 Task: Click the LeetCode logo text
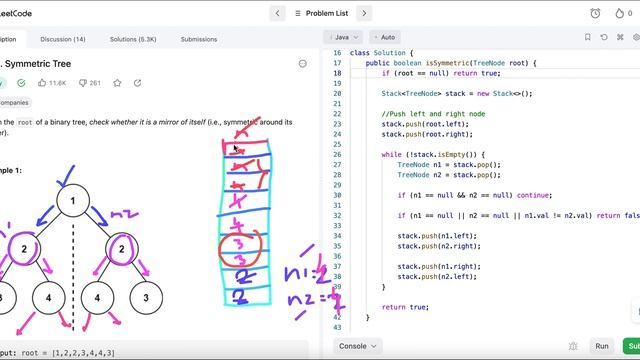16,13
